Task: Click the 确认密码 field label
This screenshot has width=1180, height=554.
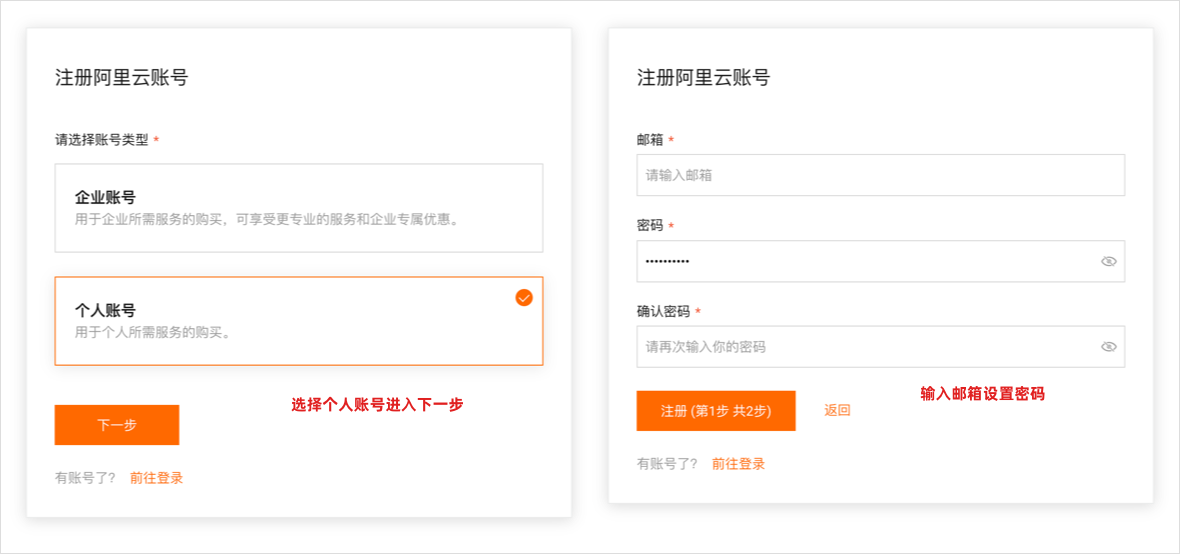Action: [x=663, y=312]
